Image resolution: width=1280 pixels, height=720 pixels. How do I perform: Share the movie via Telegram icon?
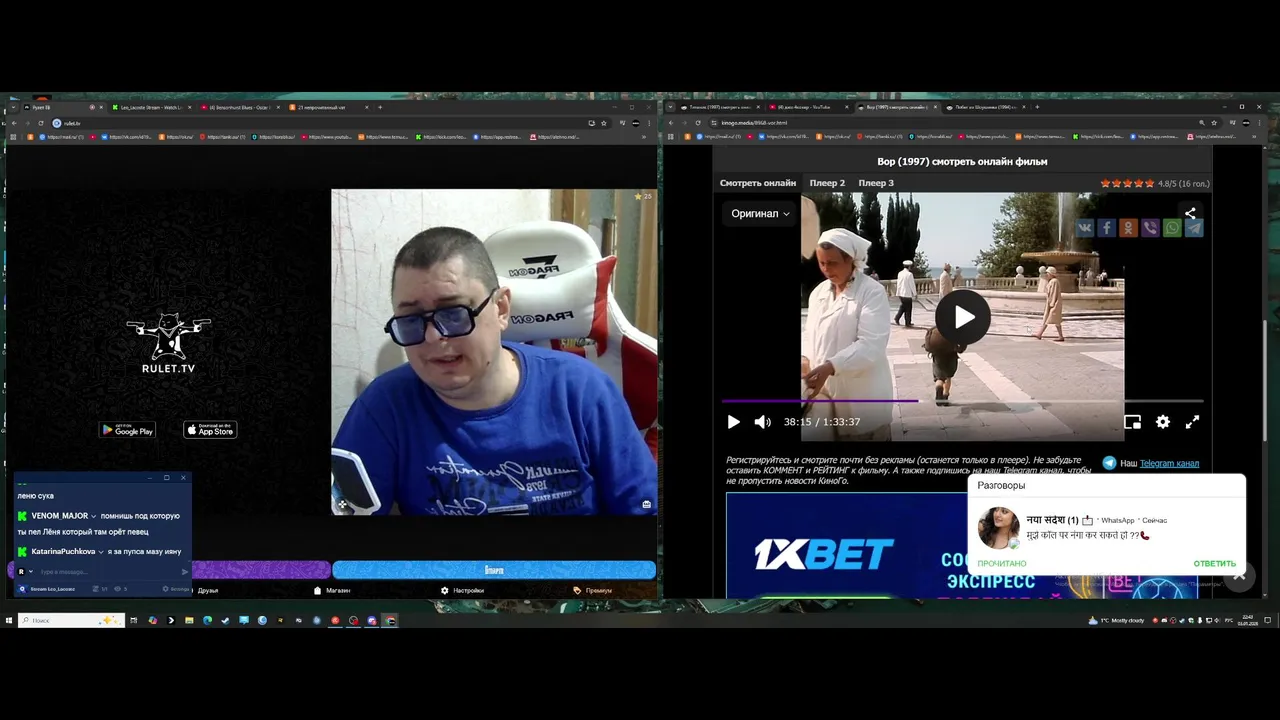pos(1194,228)
